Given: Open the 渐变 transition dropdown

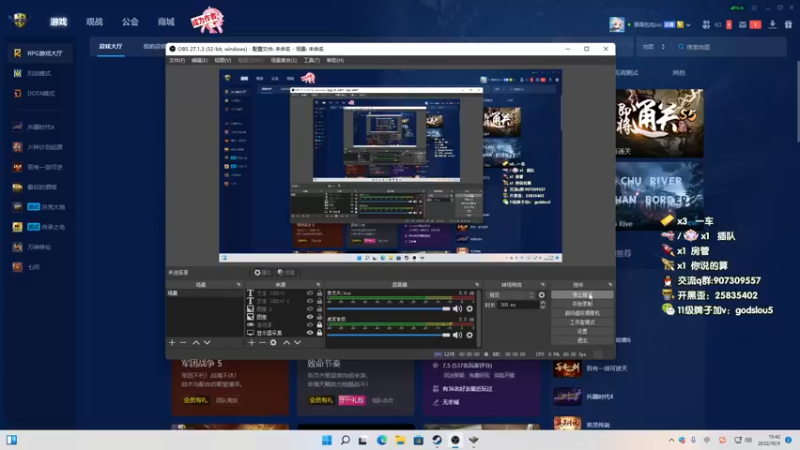Looking at the screenshot, I should pyautogui.click(x=510, y=295).
